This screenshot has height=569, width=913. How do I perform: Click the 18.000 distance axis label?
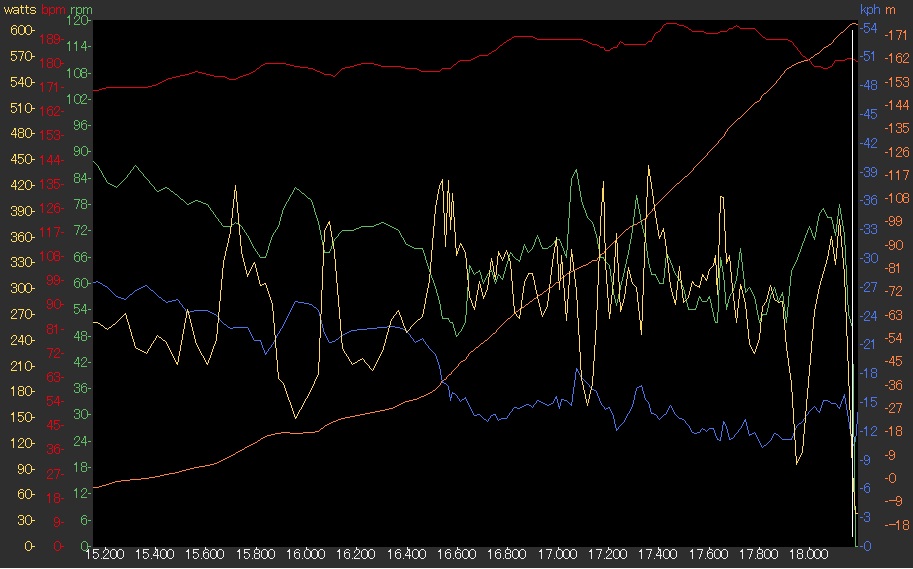click(x=808, y=554)
